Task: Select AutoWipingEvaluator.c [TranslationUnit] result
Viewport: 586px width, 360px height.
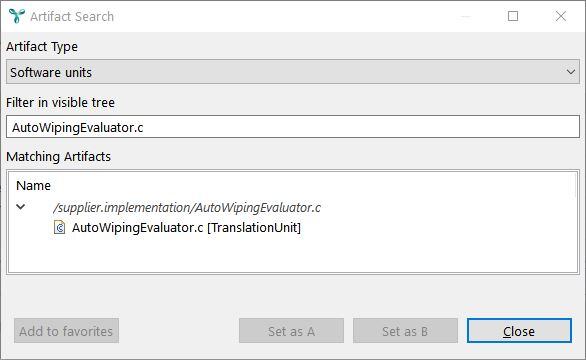Action: point(186,227)
